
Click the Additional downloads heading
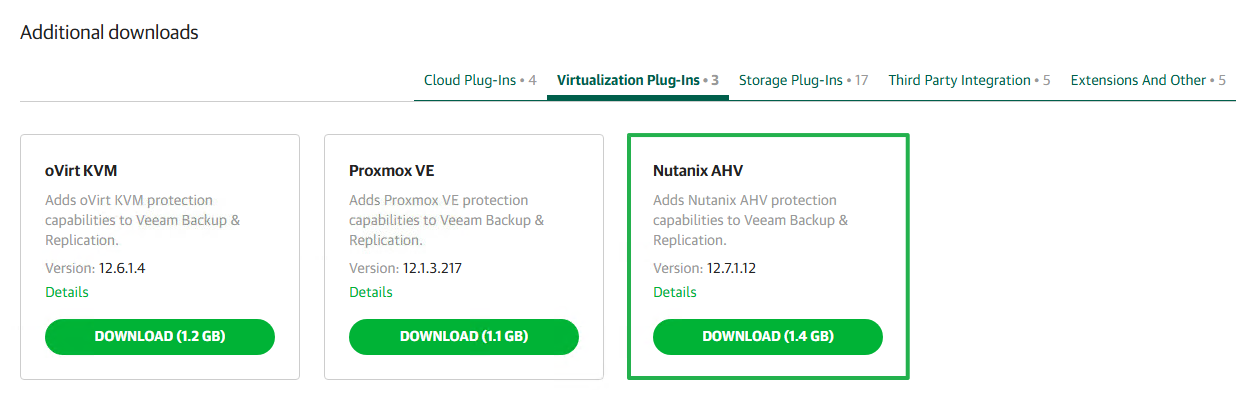[x=109, y=33]
